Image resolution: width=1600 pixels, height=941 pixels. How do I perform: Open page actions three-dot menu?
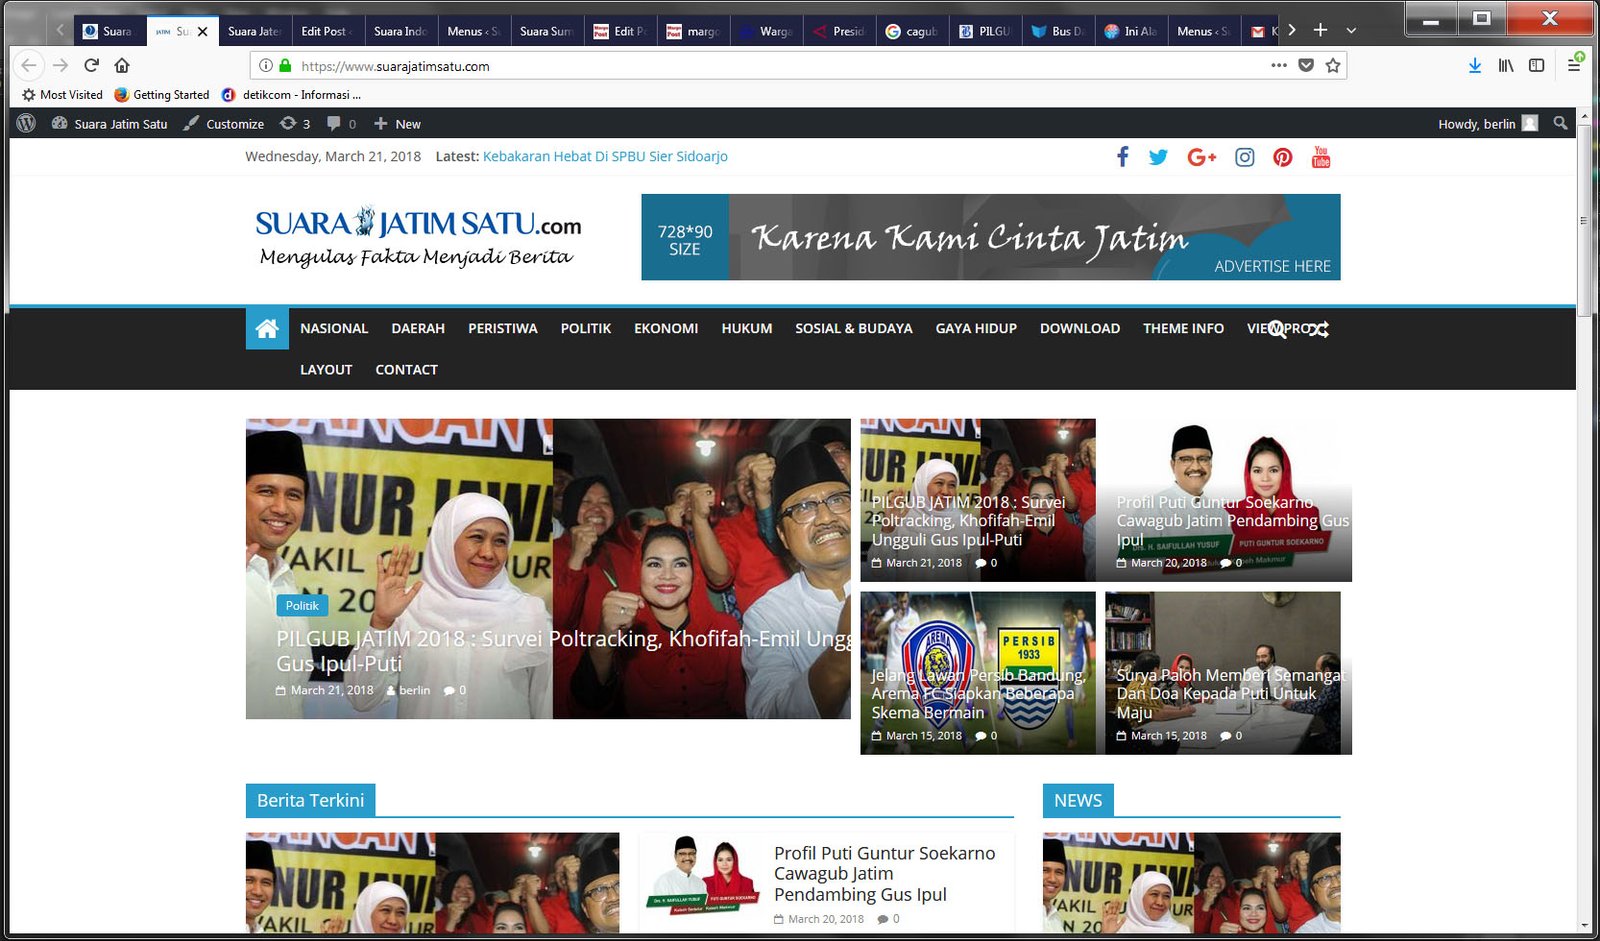[x=1278, y=66]
